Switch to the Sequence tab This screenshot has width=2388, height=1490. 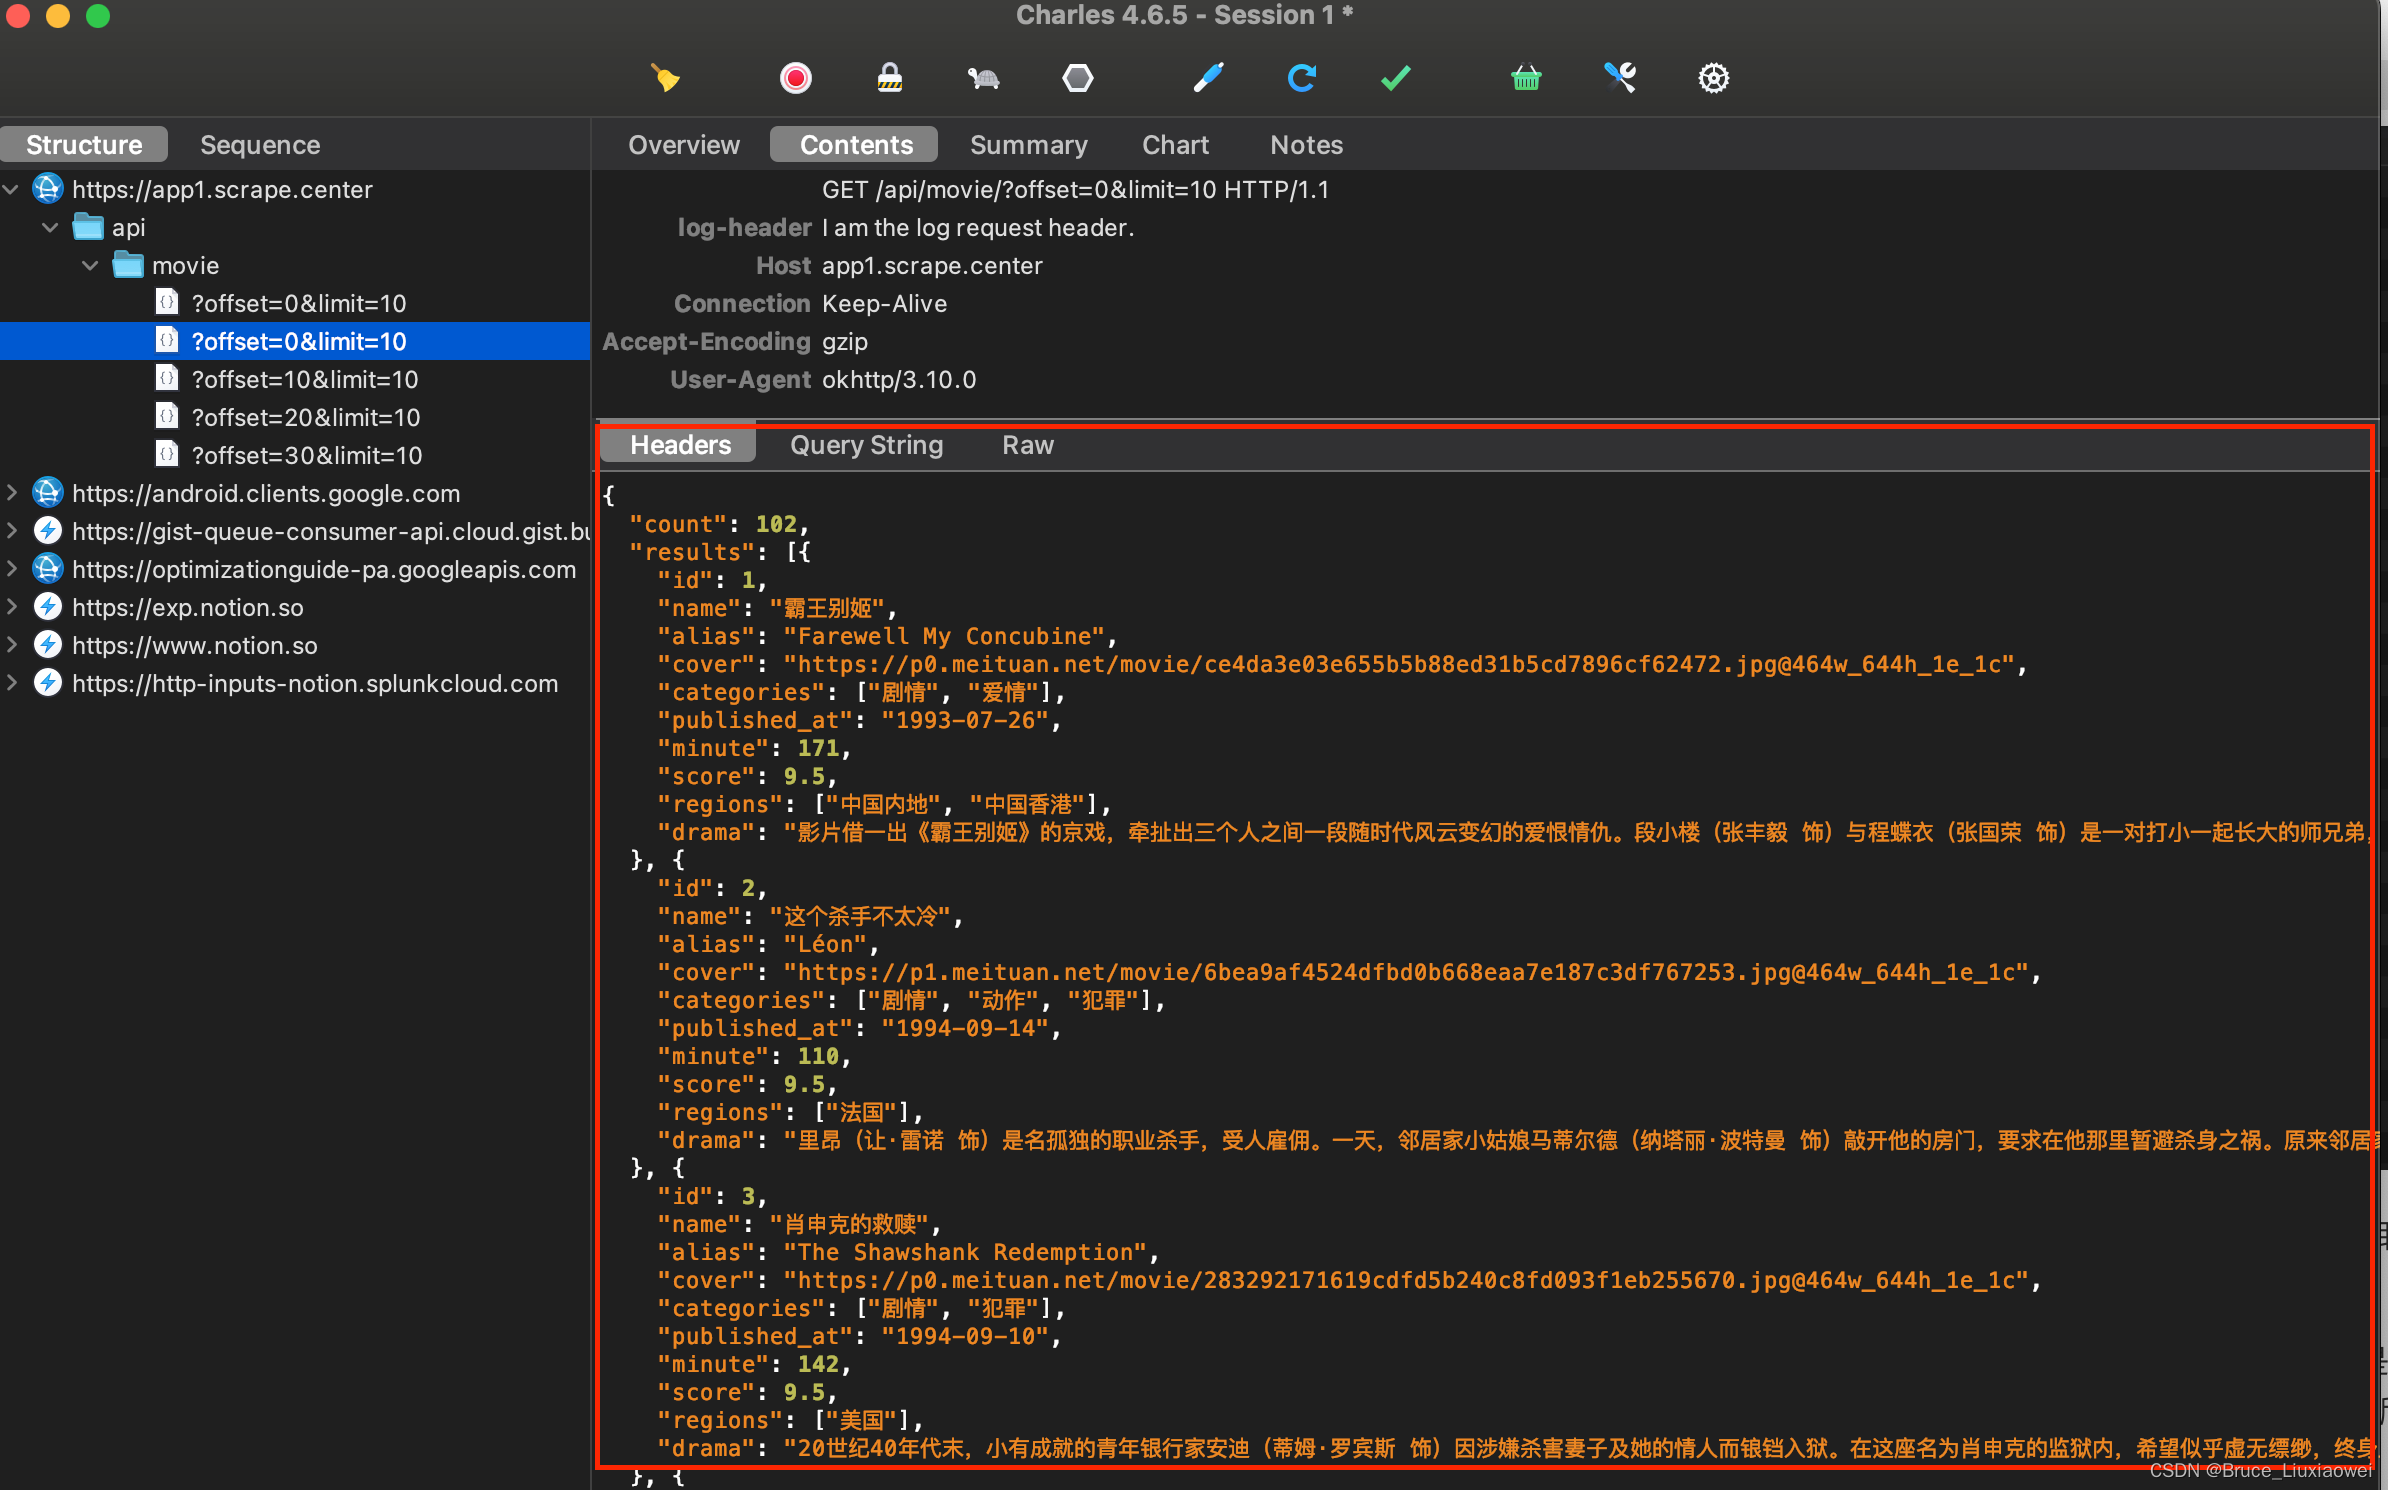pyautogui.click(x=260, y=145)
